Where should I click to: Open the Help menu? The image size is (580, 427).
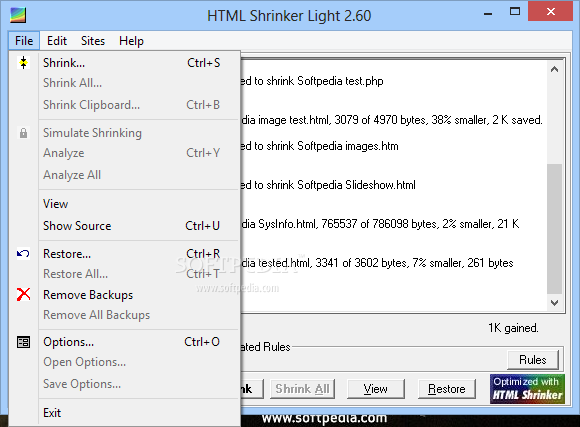point(131,41)
